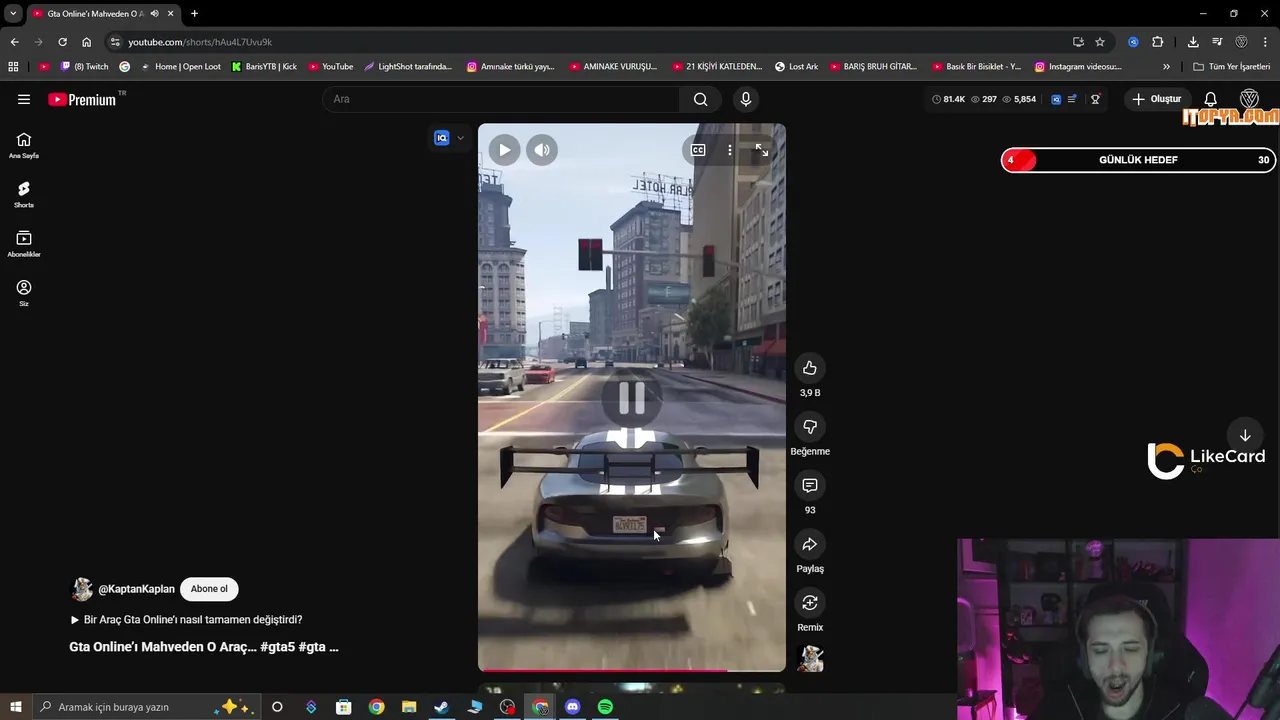Viewport: 1280px width, 720px height.
Task: Start voice search with the microphone
Action: tap(745, 99)
